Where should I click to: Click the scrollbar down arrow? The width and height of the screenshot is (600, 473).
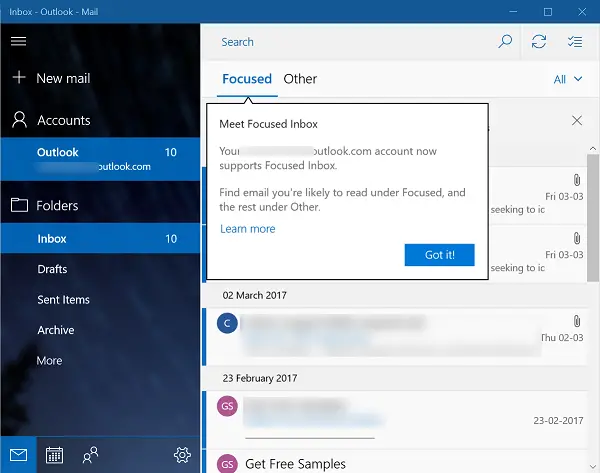pyautogui.click(x=593, y=467)
